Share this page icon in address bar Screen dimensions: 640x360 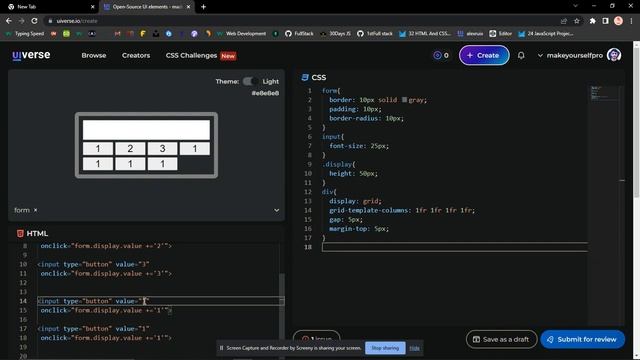[x=564, y=21]
